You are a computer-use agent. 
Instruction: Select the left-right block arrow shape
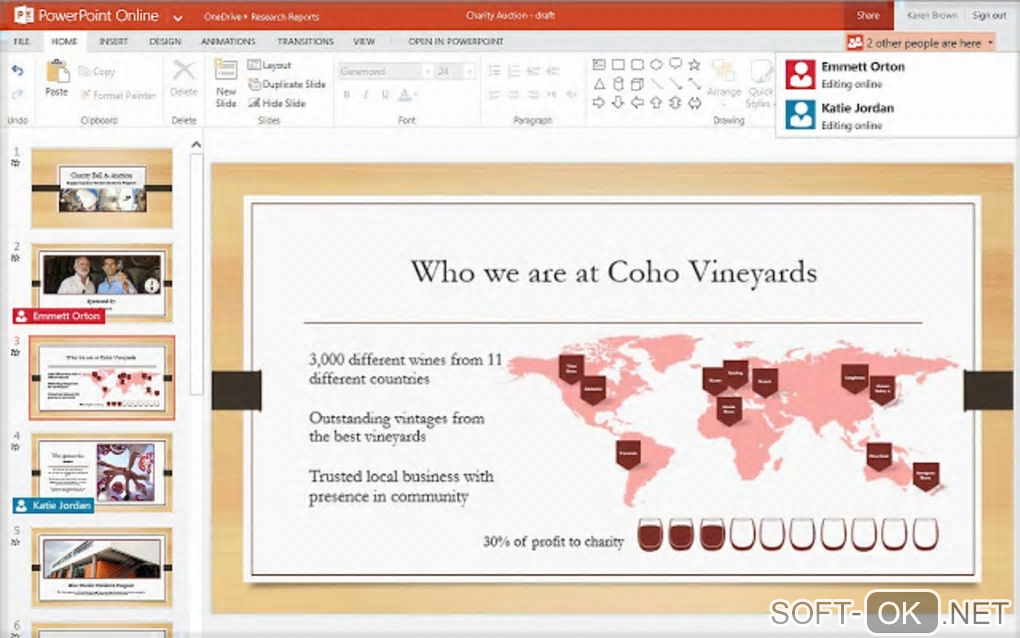(x=694, y=102)
